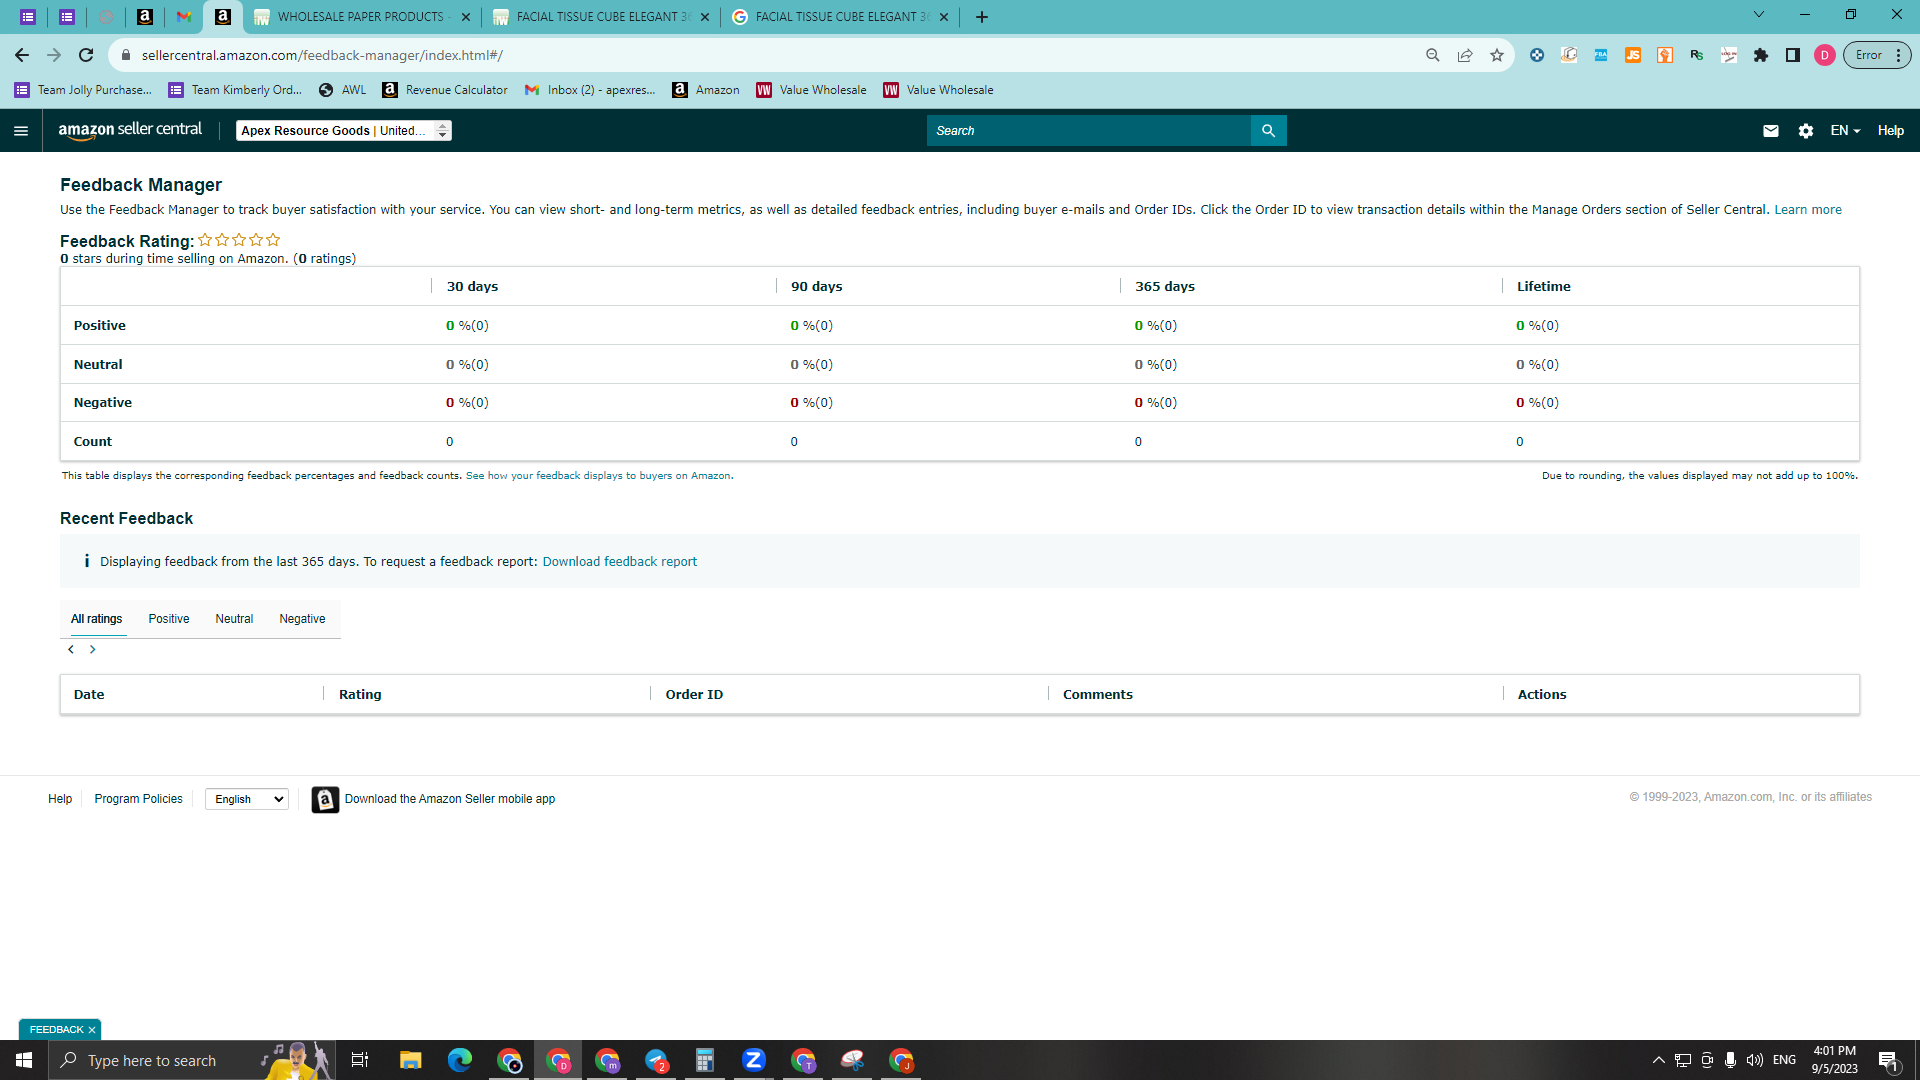Switch to the Google FACIAL TISSUE CUBE tab
Image resolution: width=1920 pixels, height=1080 pixels.
(842, 17)
